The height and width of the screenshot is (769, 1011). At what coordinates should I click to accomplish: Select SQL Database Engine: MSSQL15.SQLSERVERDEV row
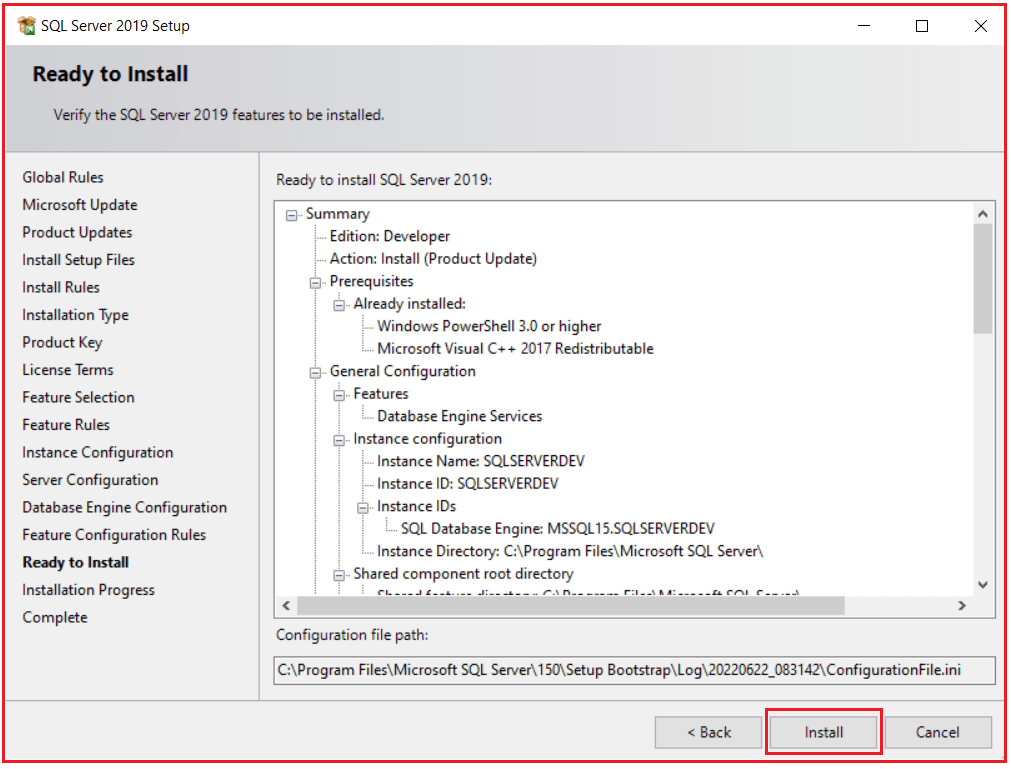coord(558,529)
